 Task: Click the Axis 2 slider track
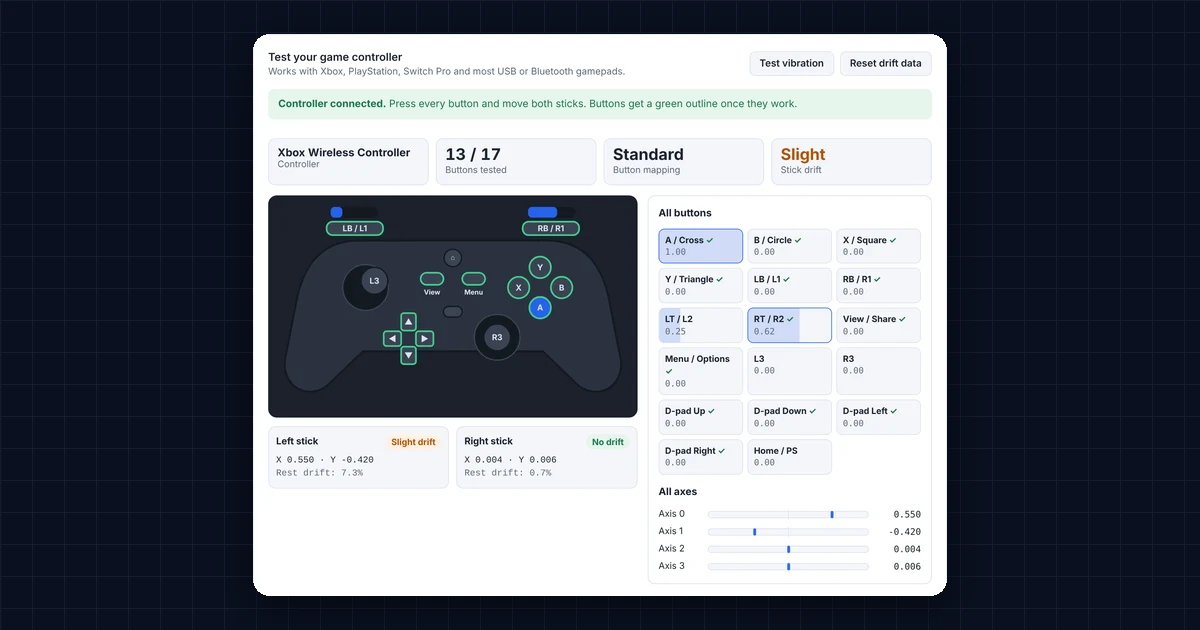[788, 549]
